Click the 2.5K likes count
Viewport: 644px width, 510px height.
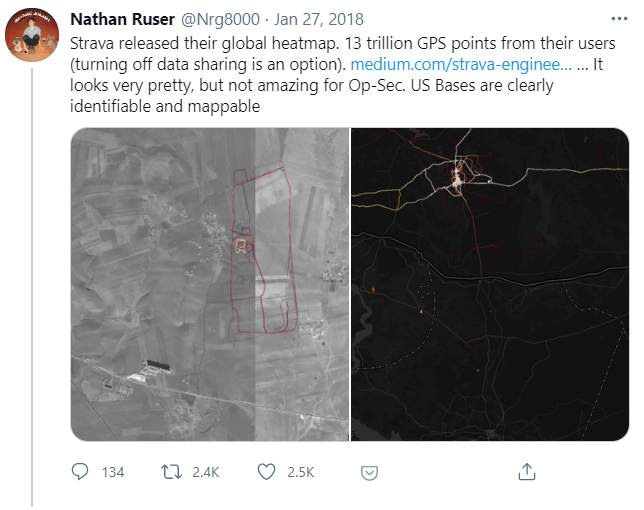pos(300,471)
